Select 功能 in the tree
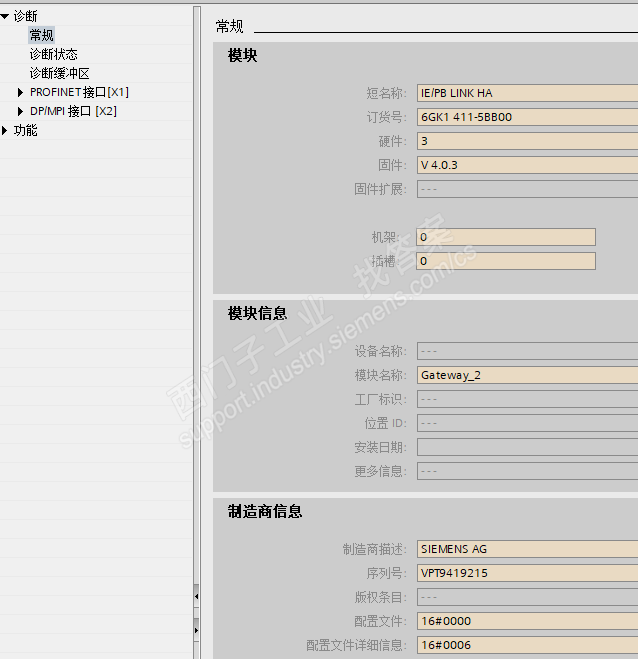 25,130
